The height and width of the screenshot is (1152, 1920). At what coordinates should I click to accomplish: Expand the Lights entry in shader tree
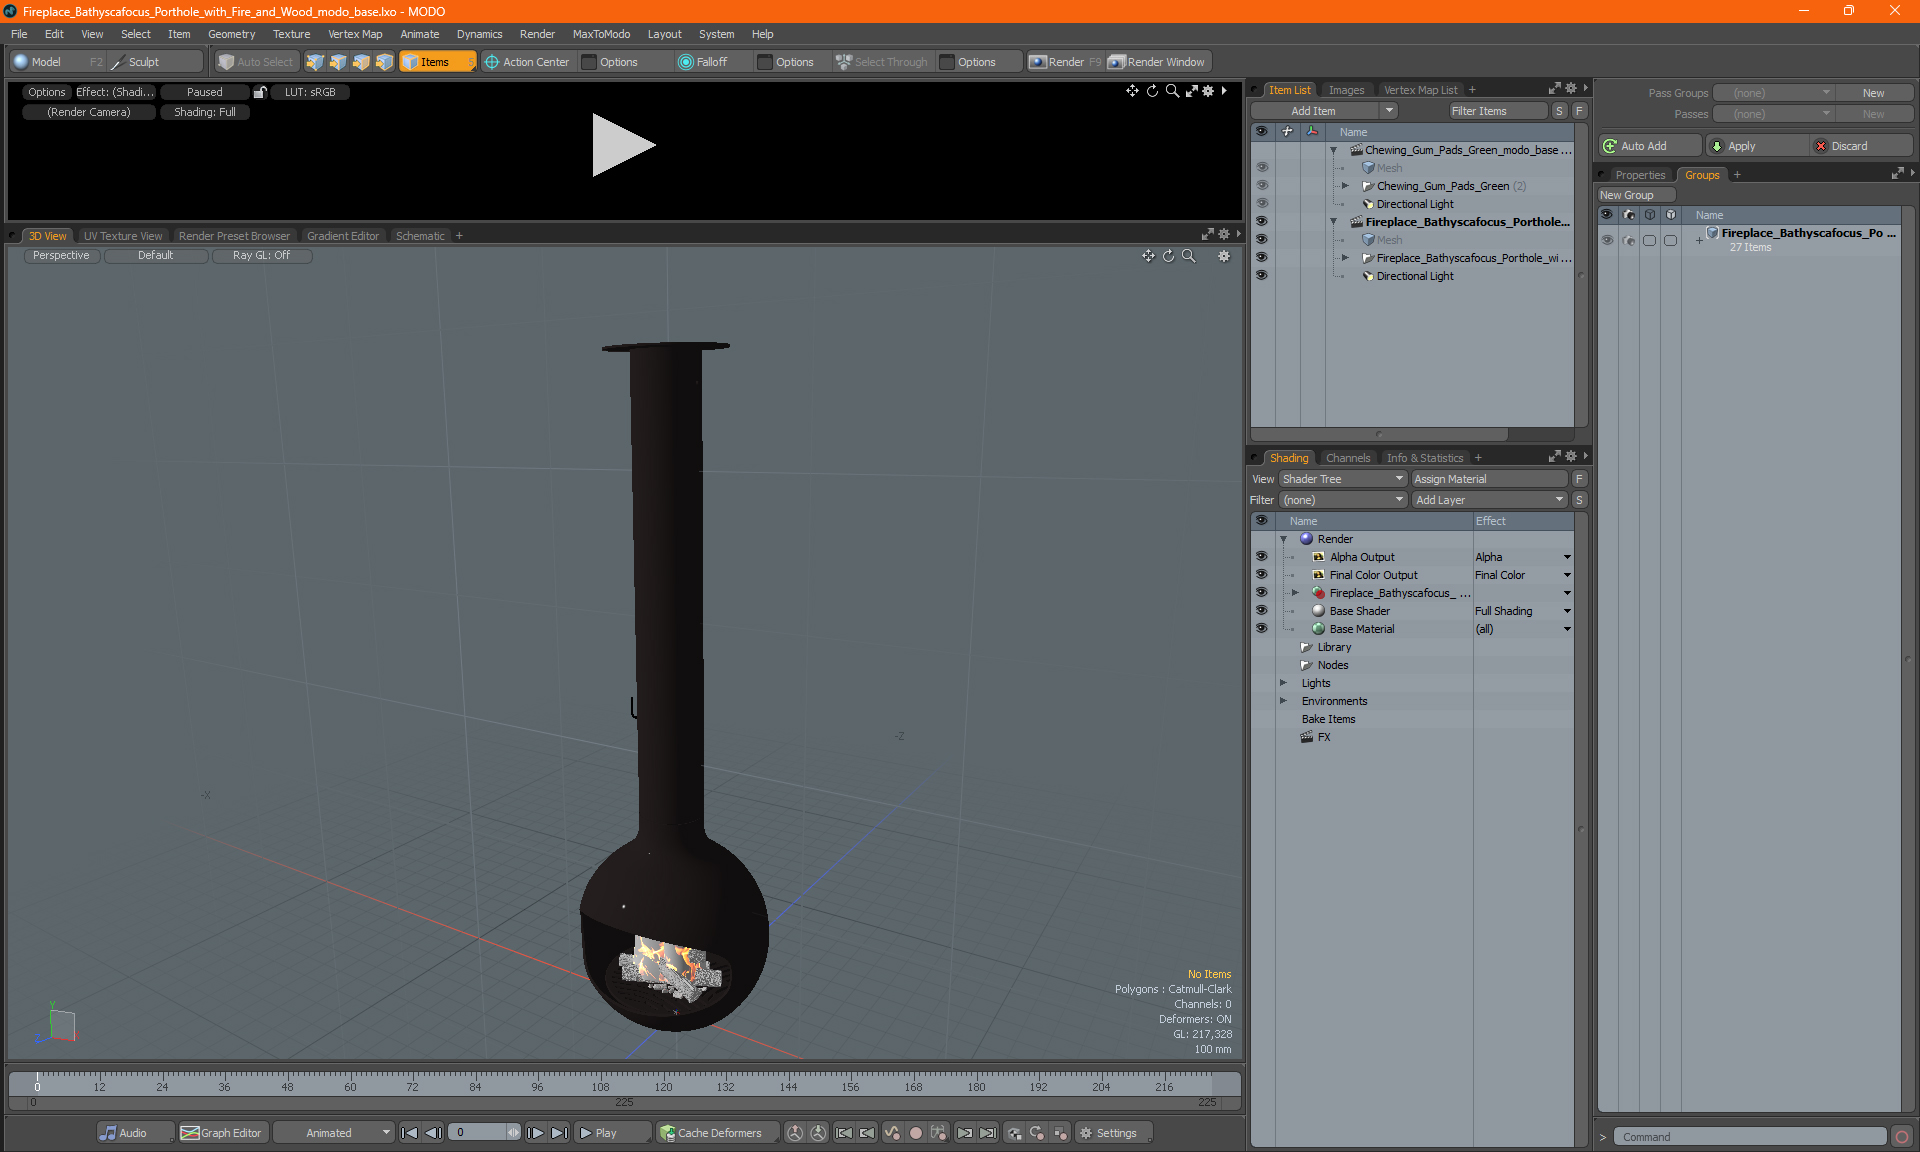(1283, 683)
